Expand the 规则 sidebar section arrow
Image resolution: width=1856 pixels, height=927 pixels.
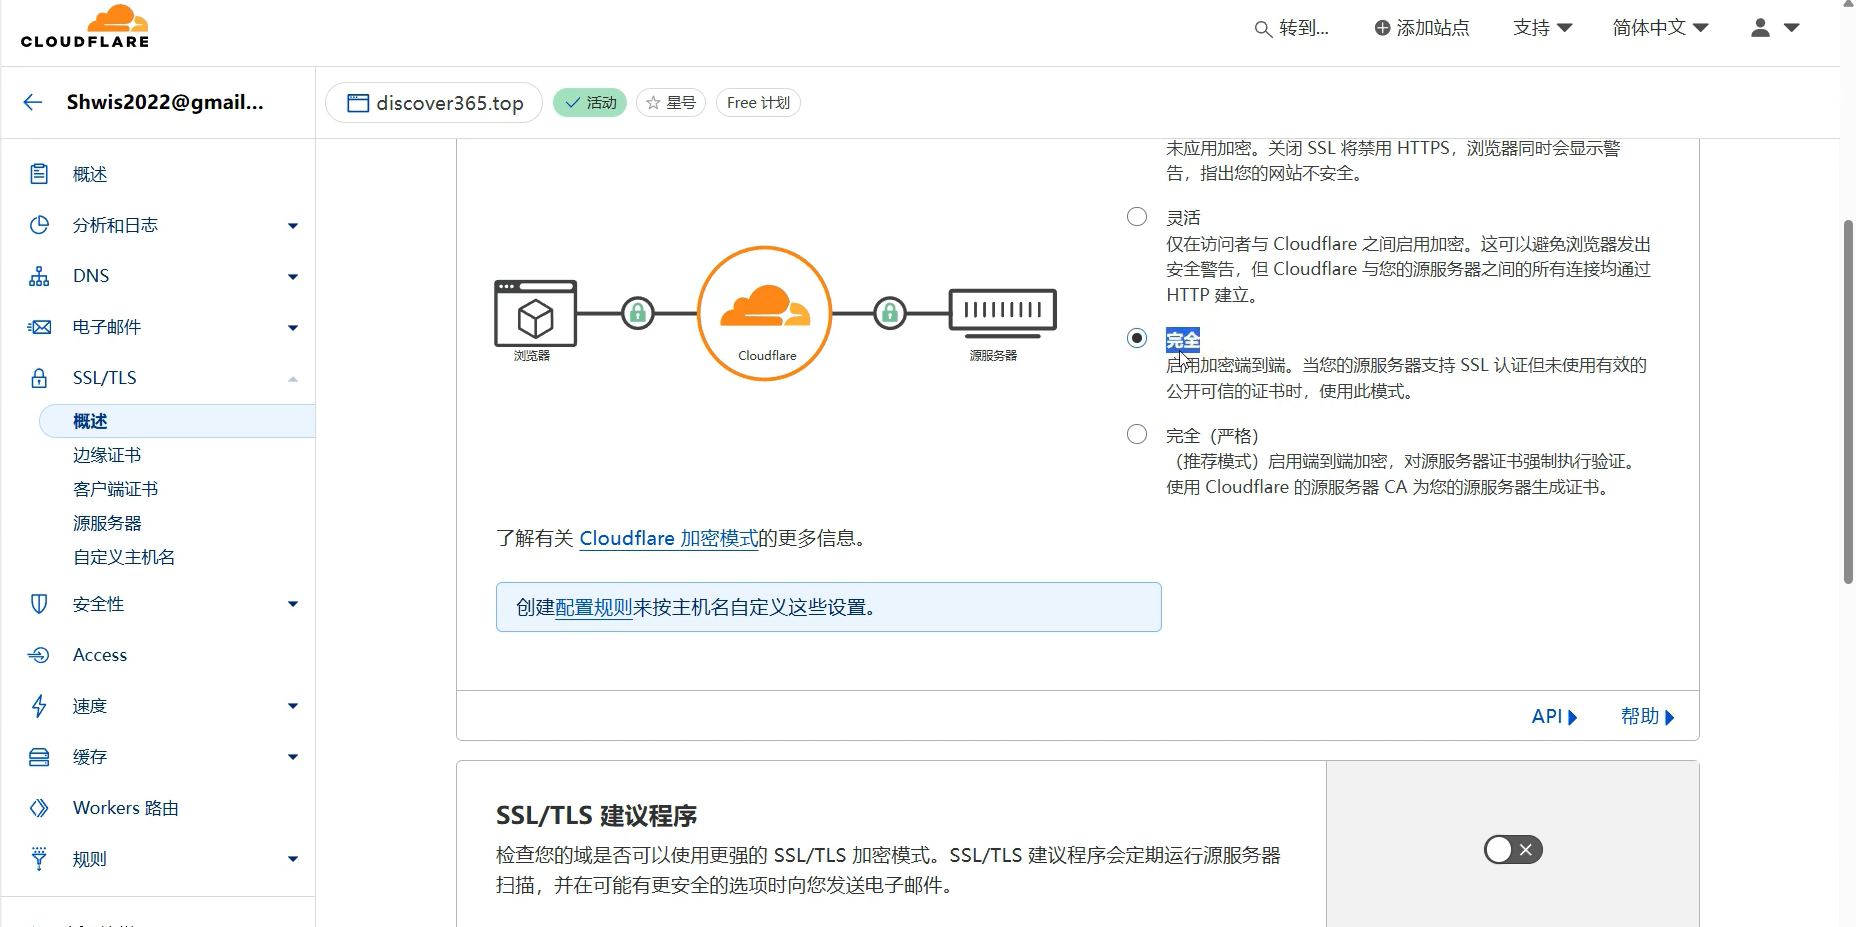pos(293,859)
